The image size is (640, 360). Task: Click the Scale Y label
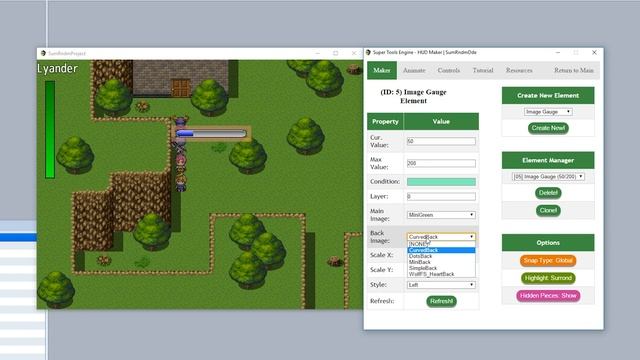(x=381, y=270)
